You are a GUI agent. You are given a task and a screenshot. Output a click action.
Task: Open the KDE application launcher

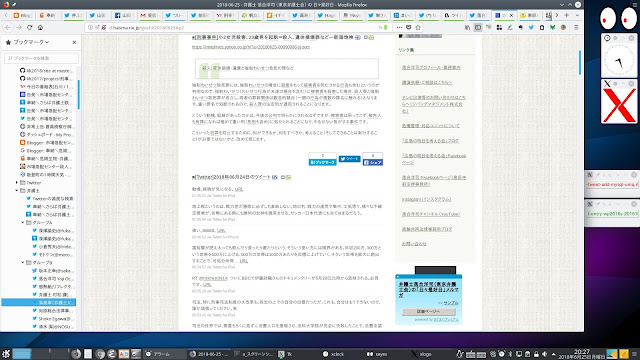click(5, 354)
